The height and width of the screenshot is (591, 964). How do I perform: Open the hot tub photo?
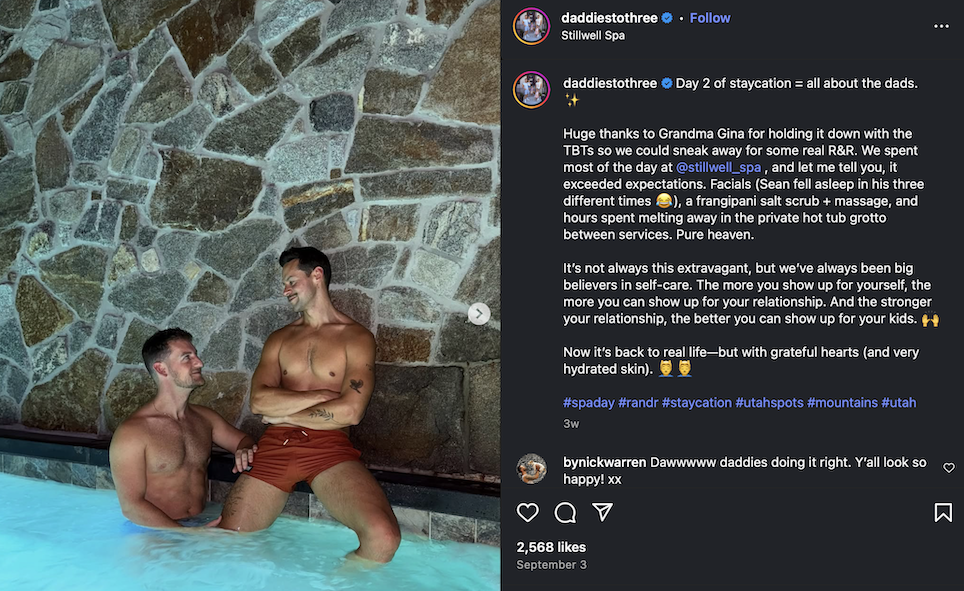click(250, 295)
